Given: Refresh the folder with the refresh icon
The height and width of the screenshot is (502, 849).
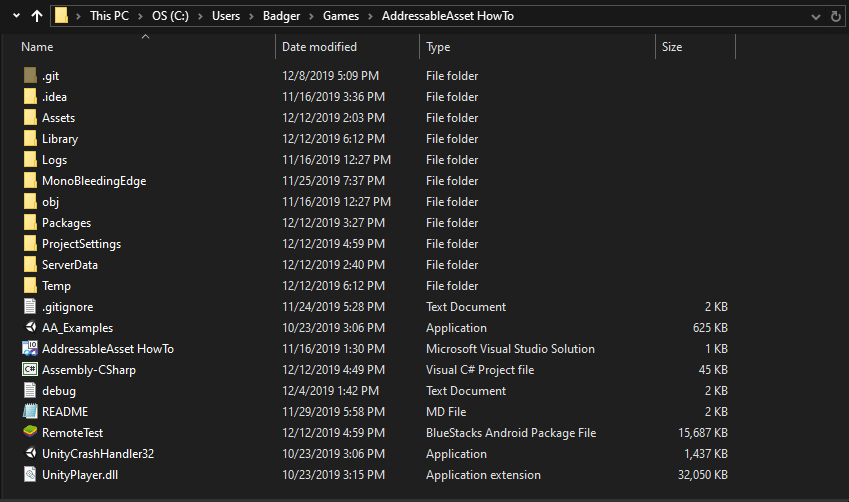Looking at the screenshot, I should click(835, 17).
